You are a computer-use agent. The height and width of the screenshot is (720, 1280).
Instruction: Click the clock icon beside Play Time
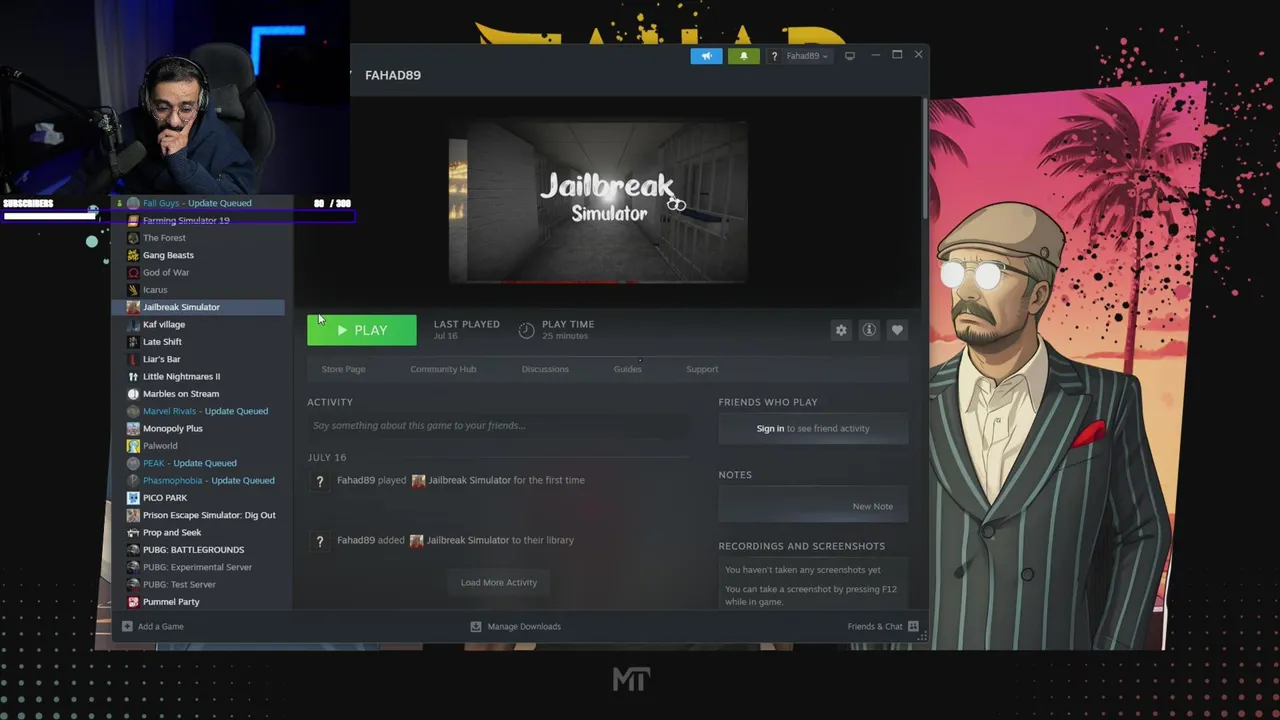pyautogui.click(x=526, y=330)
